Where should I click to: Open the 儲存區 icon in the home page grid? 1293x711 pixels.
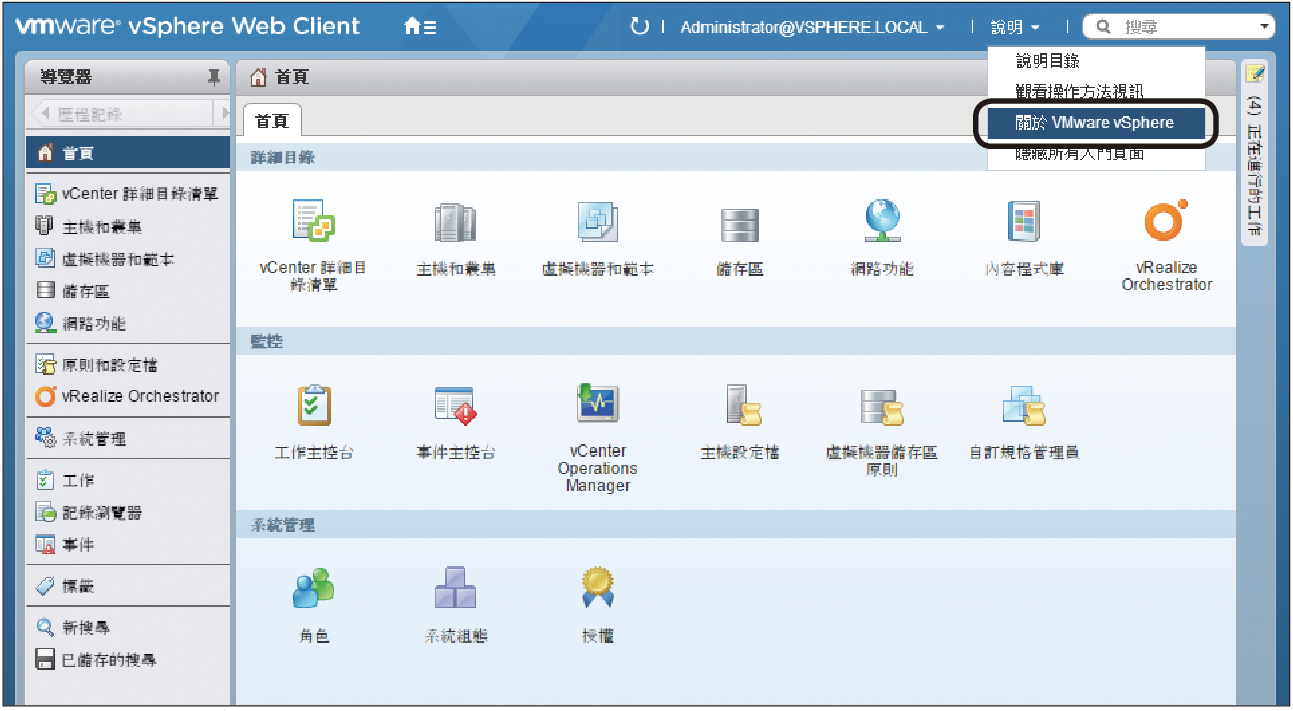click(740, 224)
